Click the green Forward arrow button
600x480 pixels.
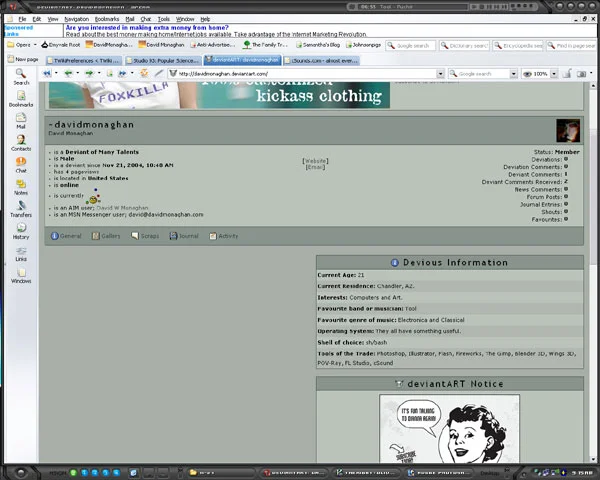point(90,73)
